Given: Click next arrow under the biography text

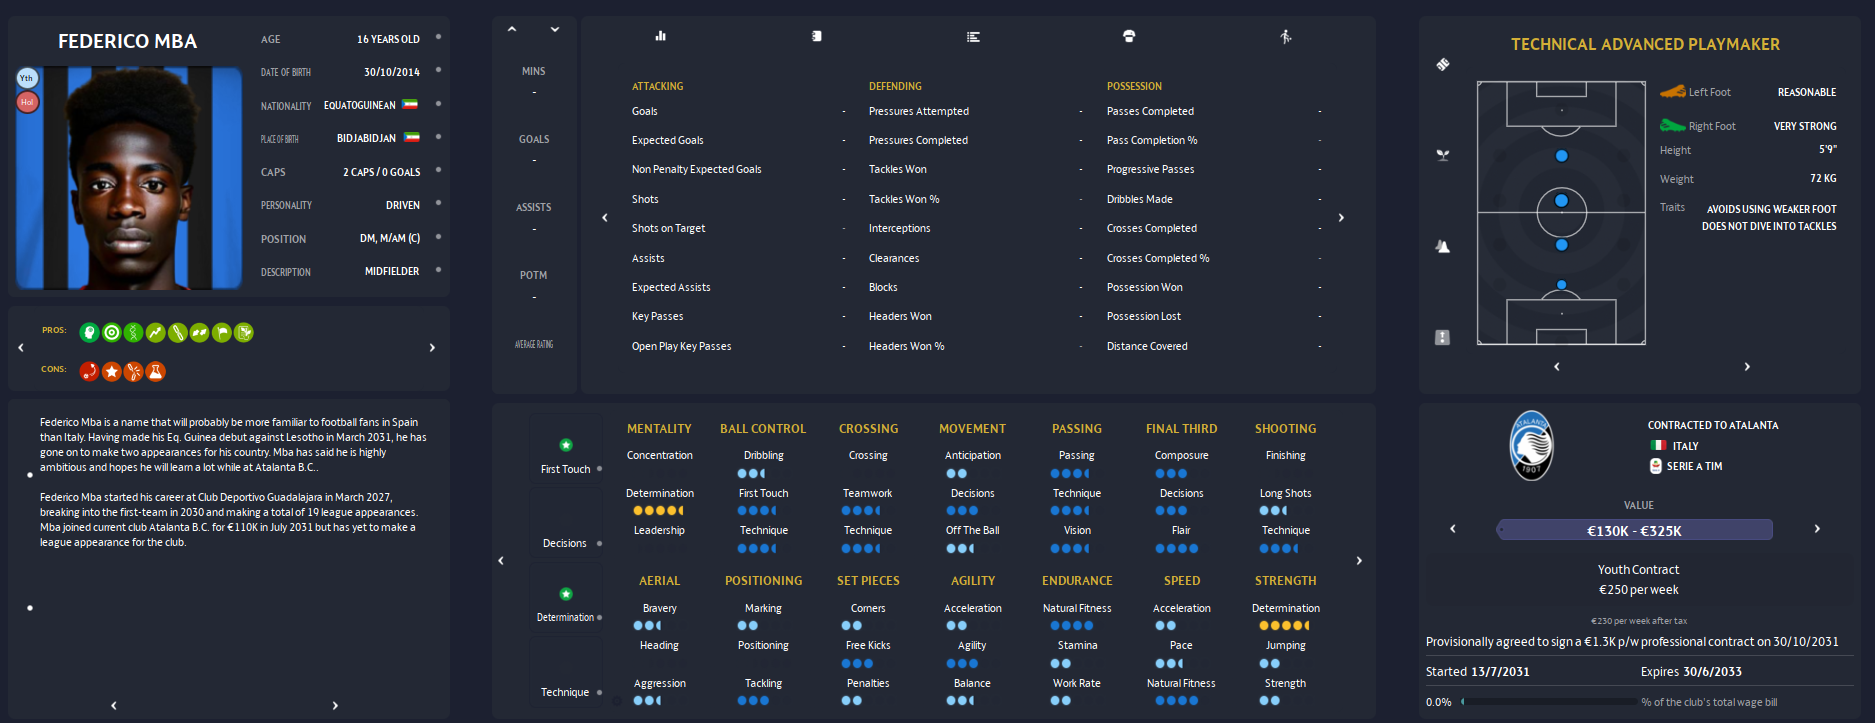Looking at the screenshot, I should coord(335,706).
